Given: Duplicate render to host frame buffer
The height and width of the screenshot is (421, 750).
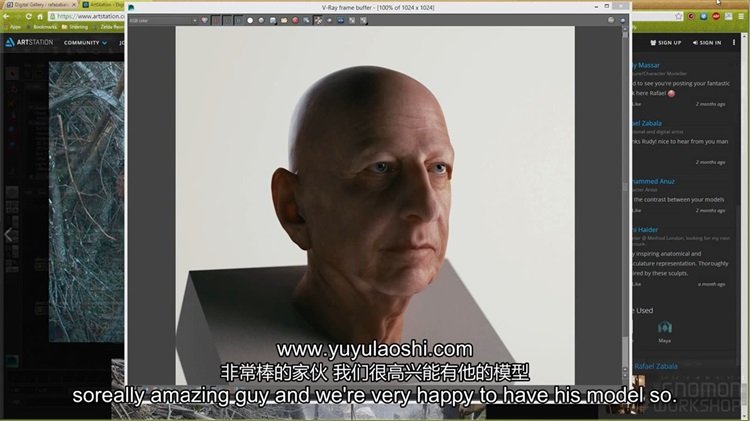Looking at the screenshot, I should [307, 21].
